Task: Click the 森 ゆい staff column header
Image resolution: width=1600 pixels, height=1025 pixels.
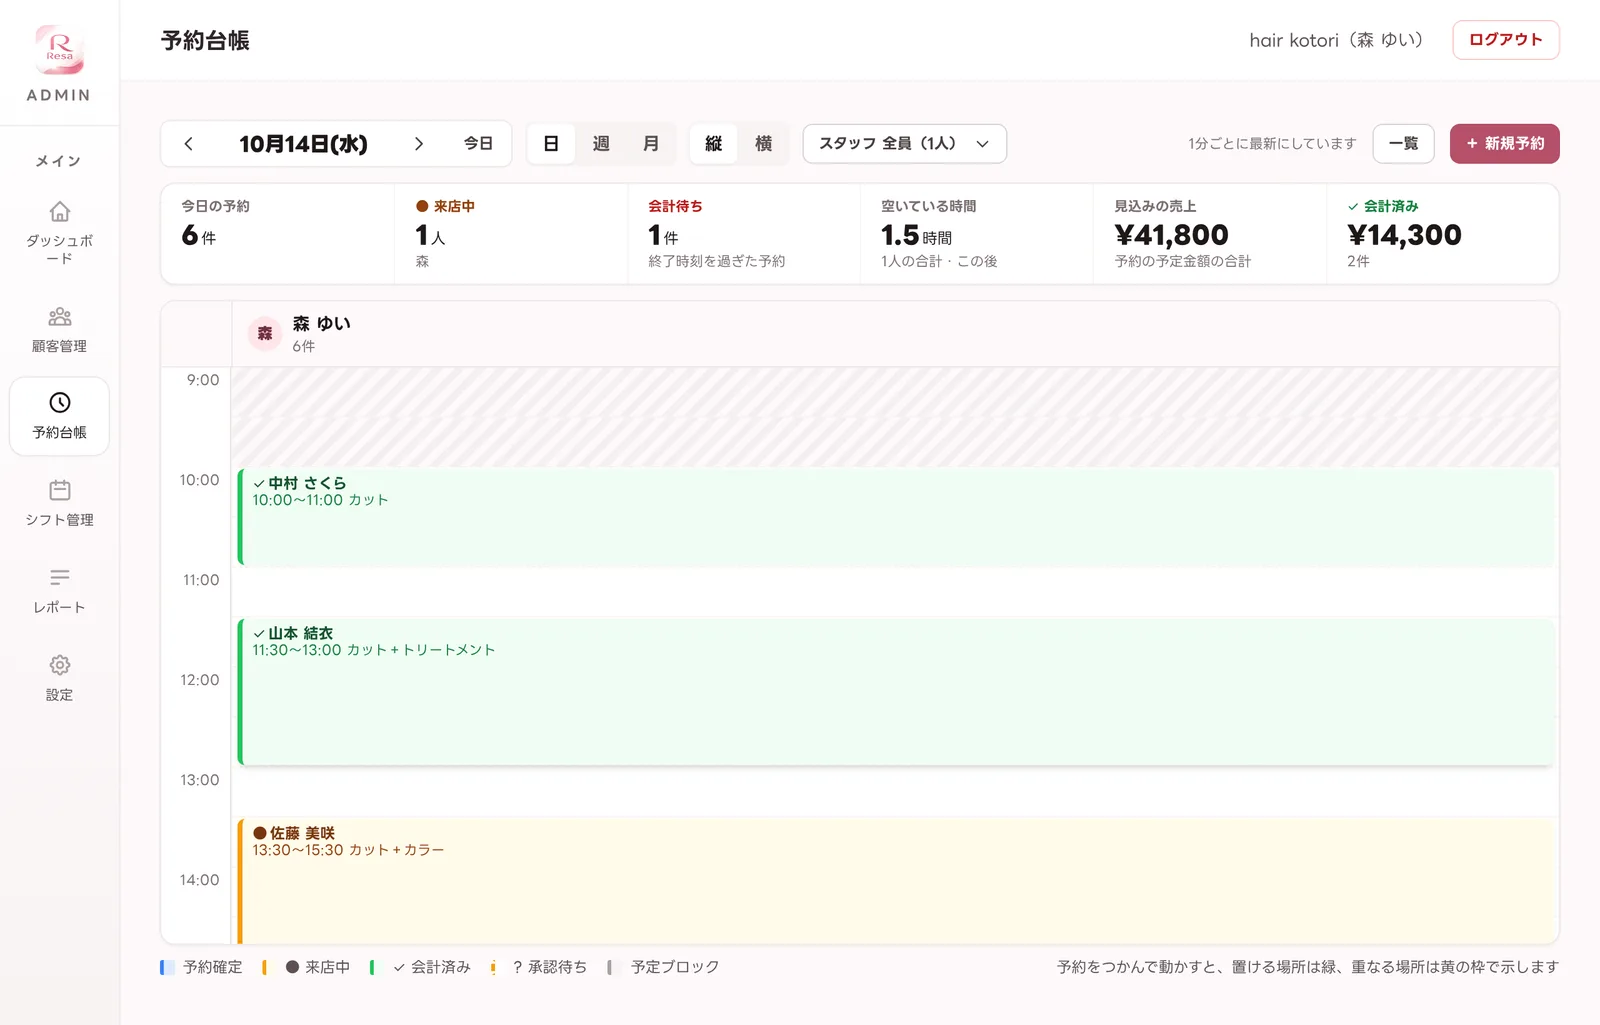Action: [895, 334]
